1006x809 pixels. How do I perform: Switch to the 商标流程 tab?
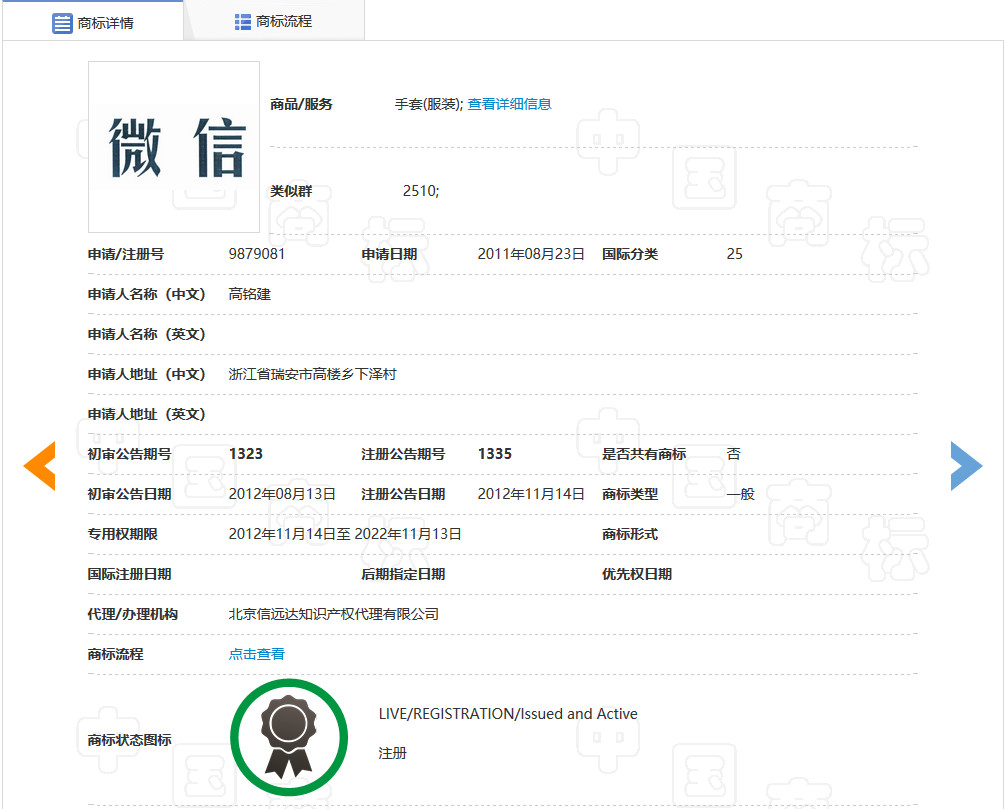pyautogui.click(x=274, y=21)
